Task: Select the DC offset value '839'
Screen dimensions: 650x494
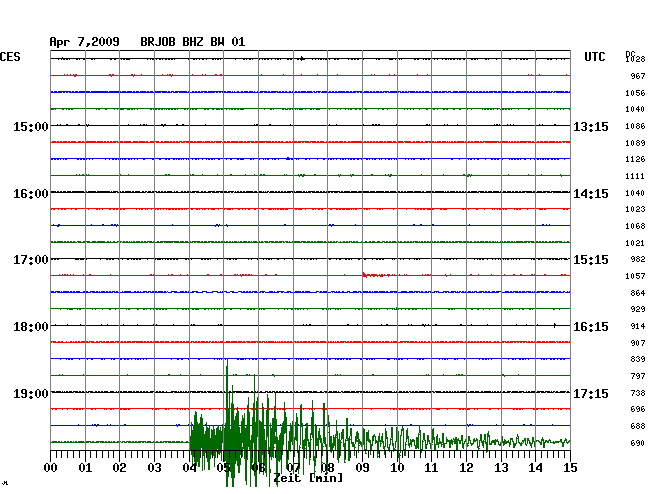Action: [638, 359]
